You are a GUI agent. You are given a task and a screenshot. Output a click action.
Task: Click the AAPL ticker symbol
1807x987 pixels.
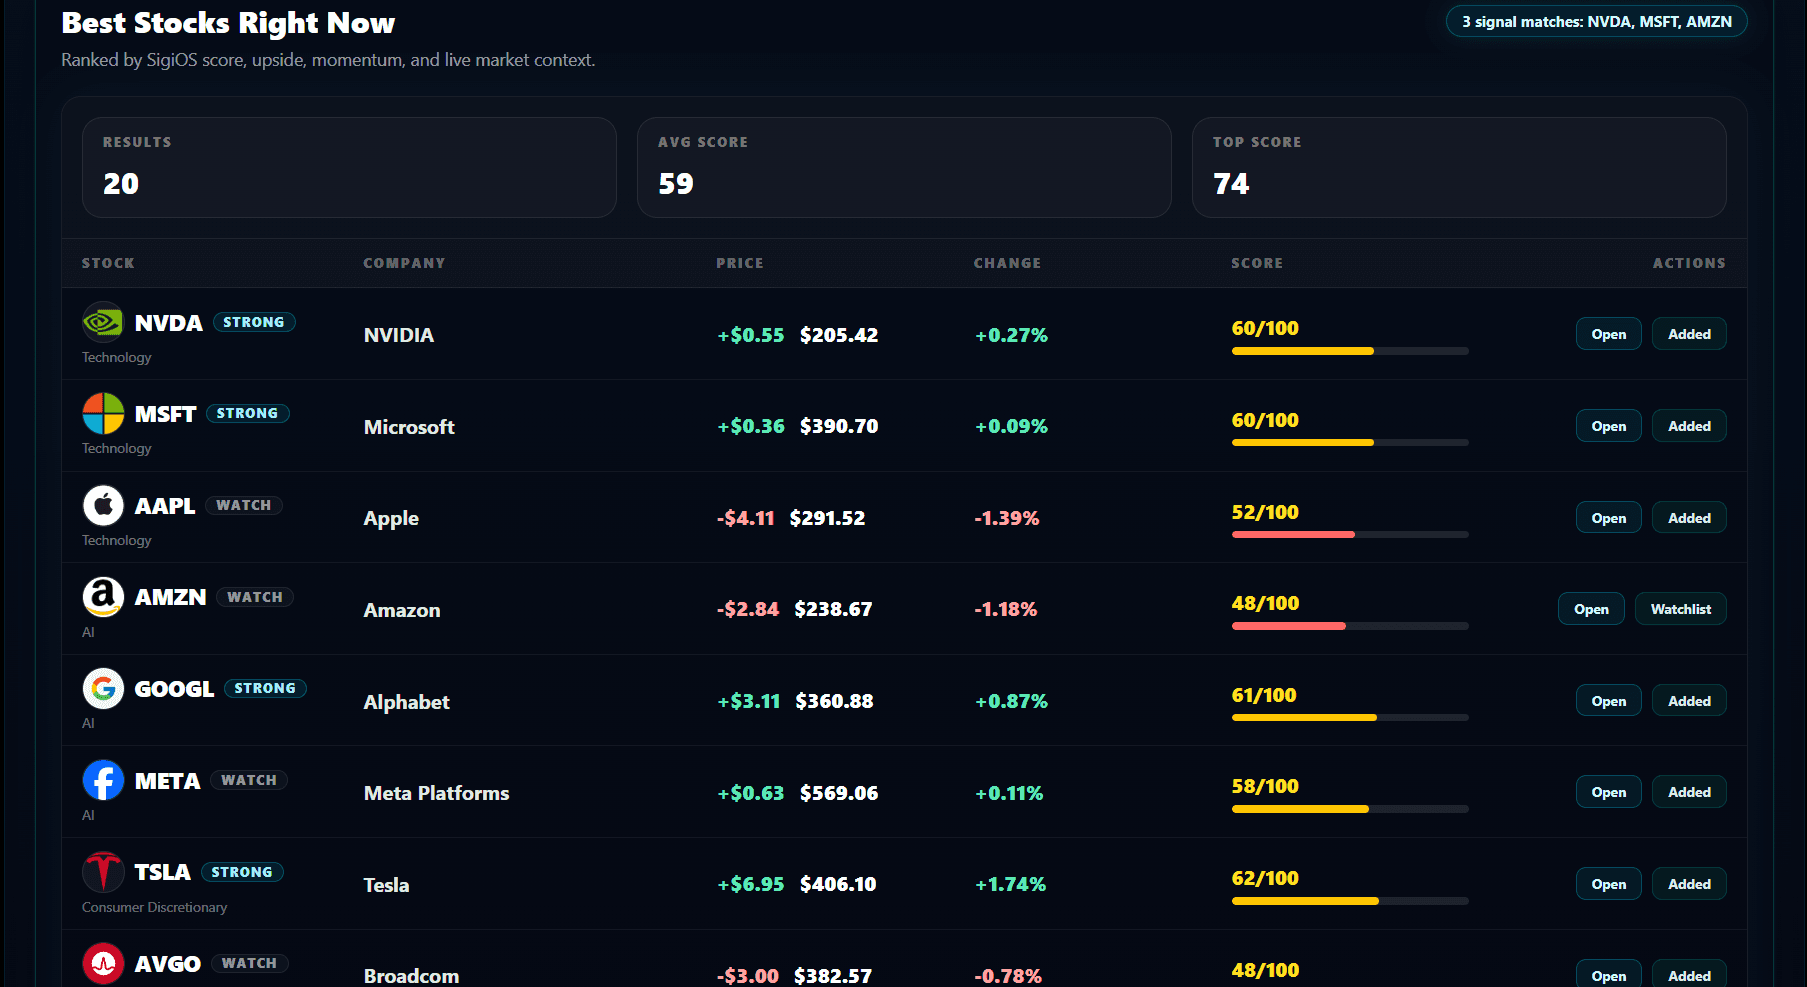165,506
